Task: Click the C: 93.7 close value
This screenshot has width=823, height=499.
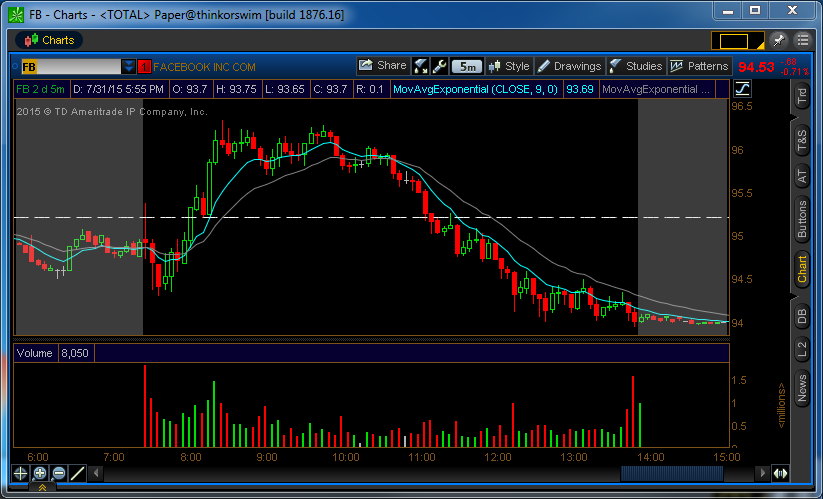Action: (330, 89)
